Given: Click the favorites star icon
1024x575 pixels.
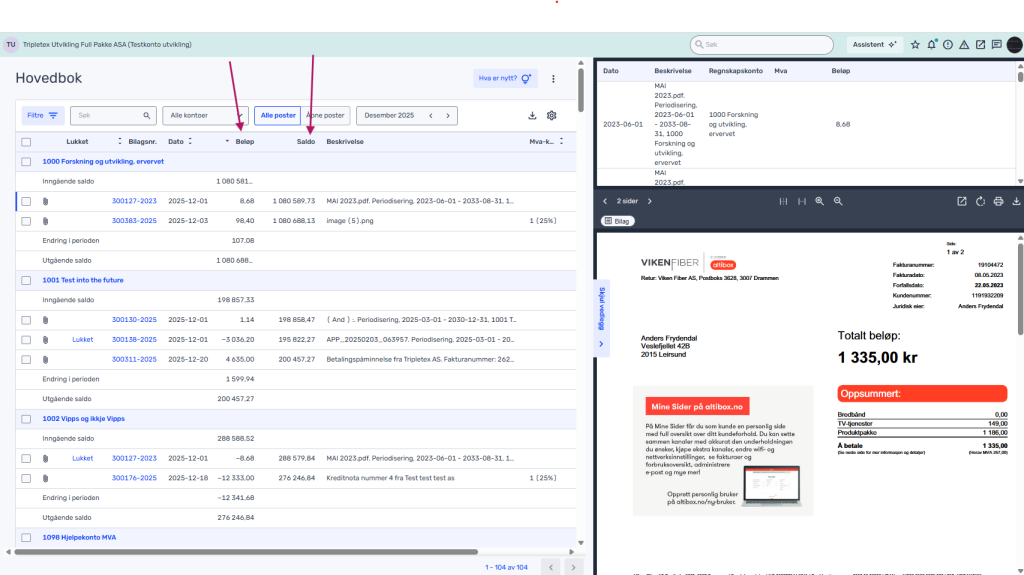Looking at the screenshot, I should click(915, 45).
